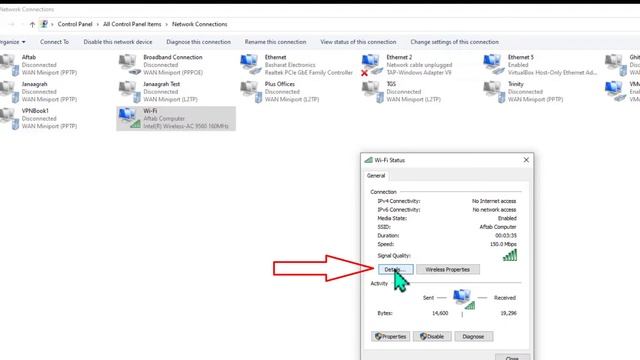
Task: Select the Aftab connection icon
Action: (x=9, y=65)
